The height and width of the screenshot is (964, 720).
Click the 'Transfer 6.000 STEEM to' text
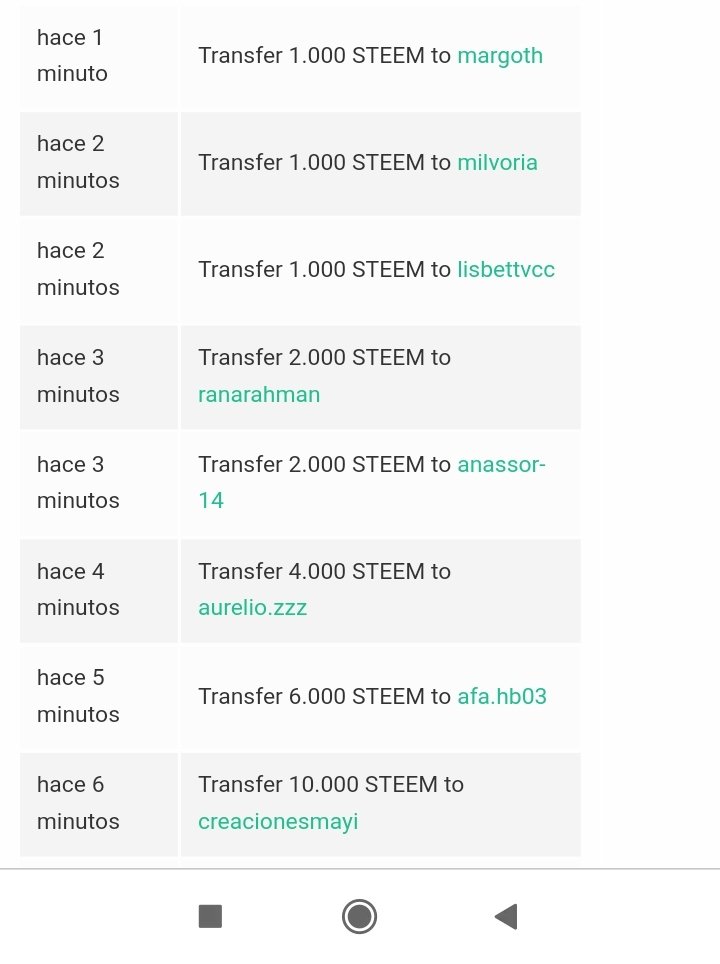324,697
